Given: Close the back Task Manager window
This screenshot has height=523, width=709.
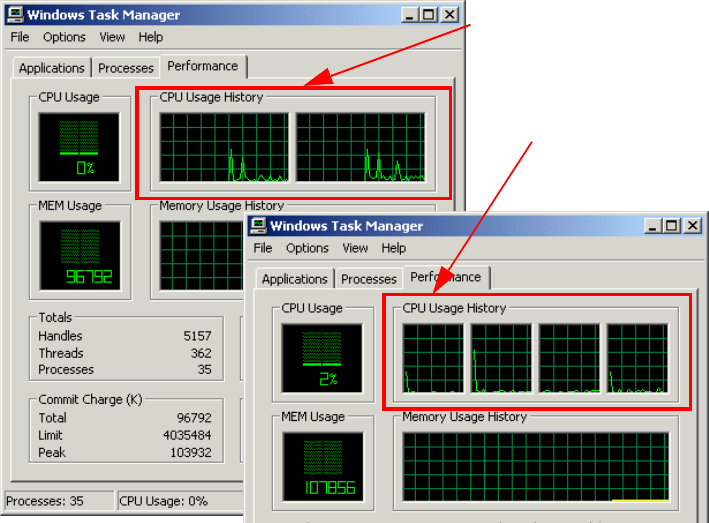Looking at the screenshot, I should [x=449, y=15].
